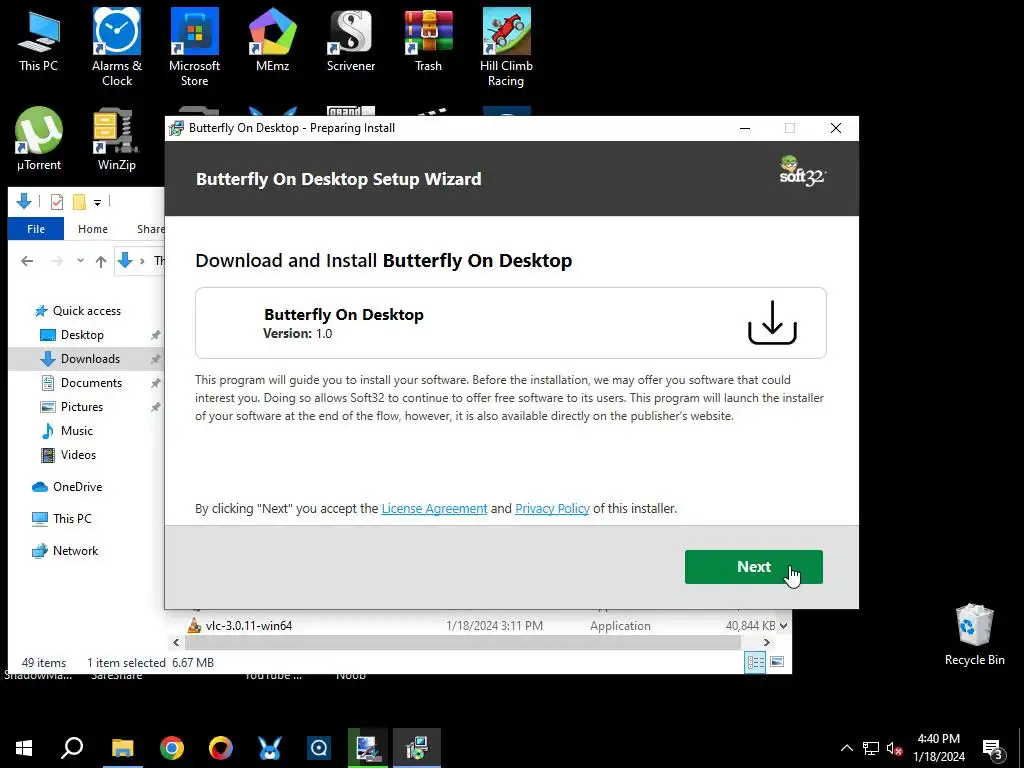Select the MEmz desktop icon
The height and width of the screenshot is (768, 1024).
[x=272, y=39]
